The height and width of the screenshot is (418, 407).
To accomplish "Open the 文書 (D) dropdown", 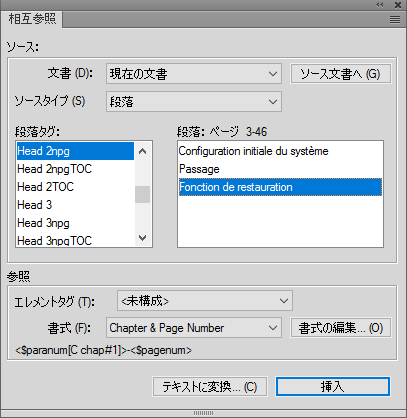I will pyautogui.click(x=194, y=74).
